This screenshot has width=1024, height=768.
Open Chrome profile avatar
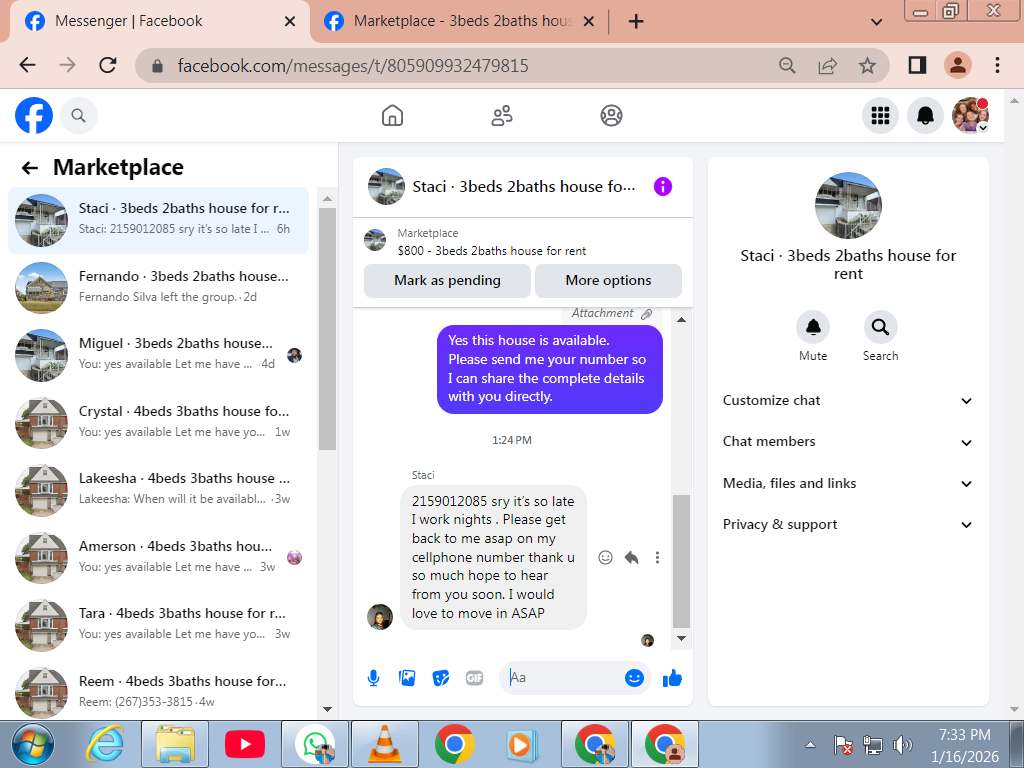click(957, 65)
